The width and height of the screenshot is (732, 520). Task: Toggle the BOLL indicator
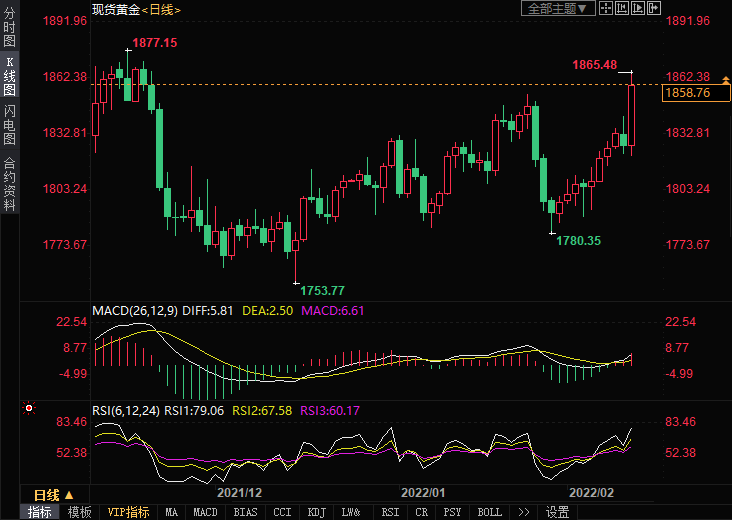pos(489,512)
